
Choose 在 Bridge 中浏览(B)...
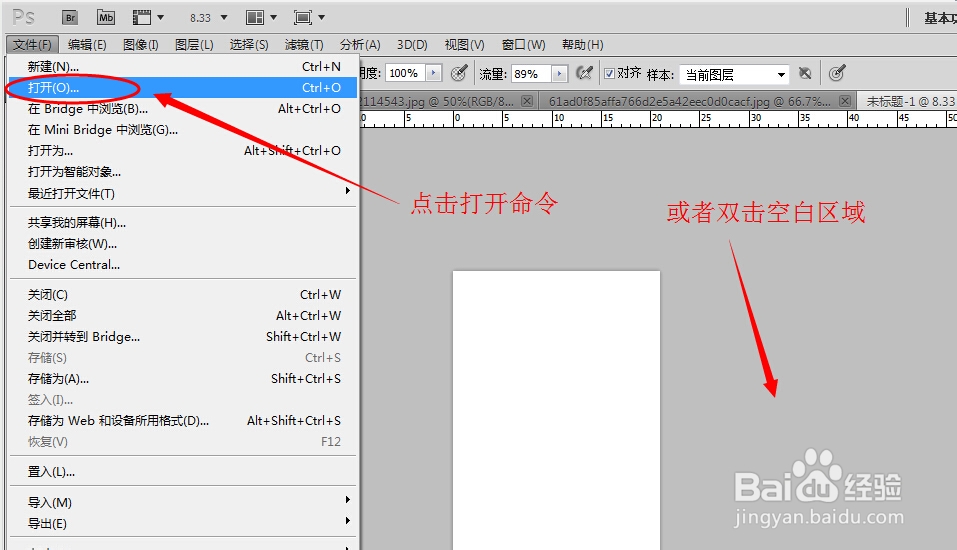(x=183, y=109)
